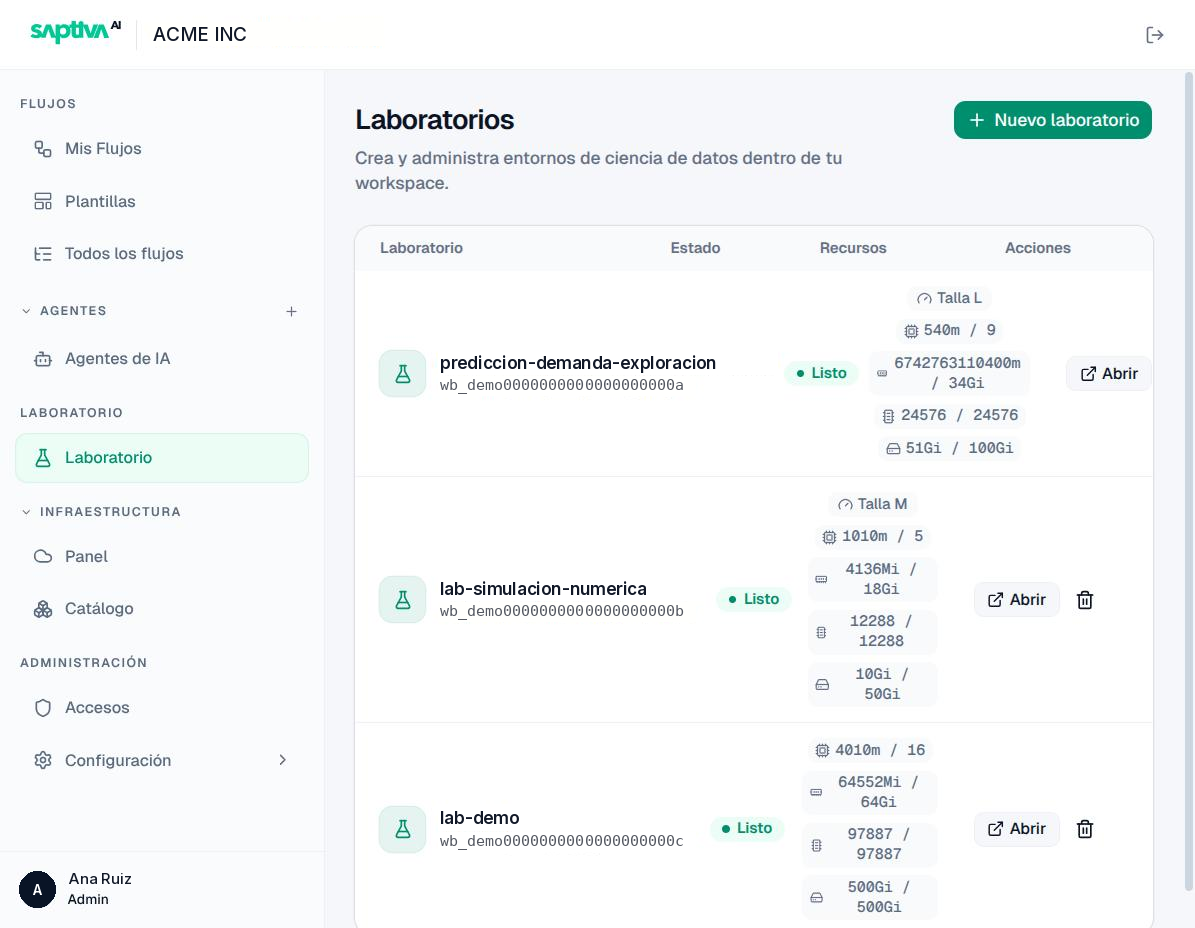The image size is (1195, 928).
Task: Click the storage chip 51Gi / 100Gi
Action: tap(949, 448)
